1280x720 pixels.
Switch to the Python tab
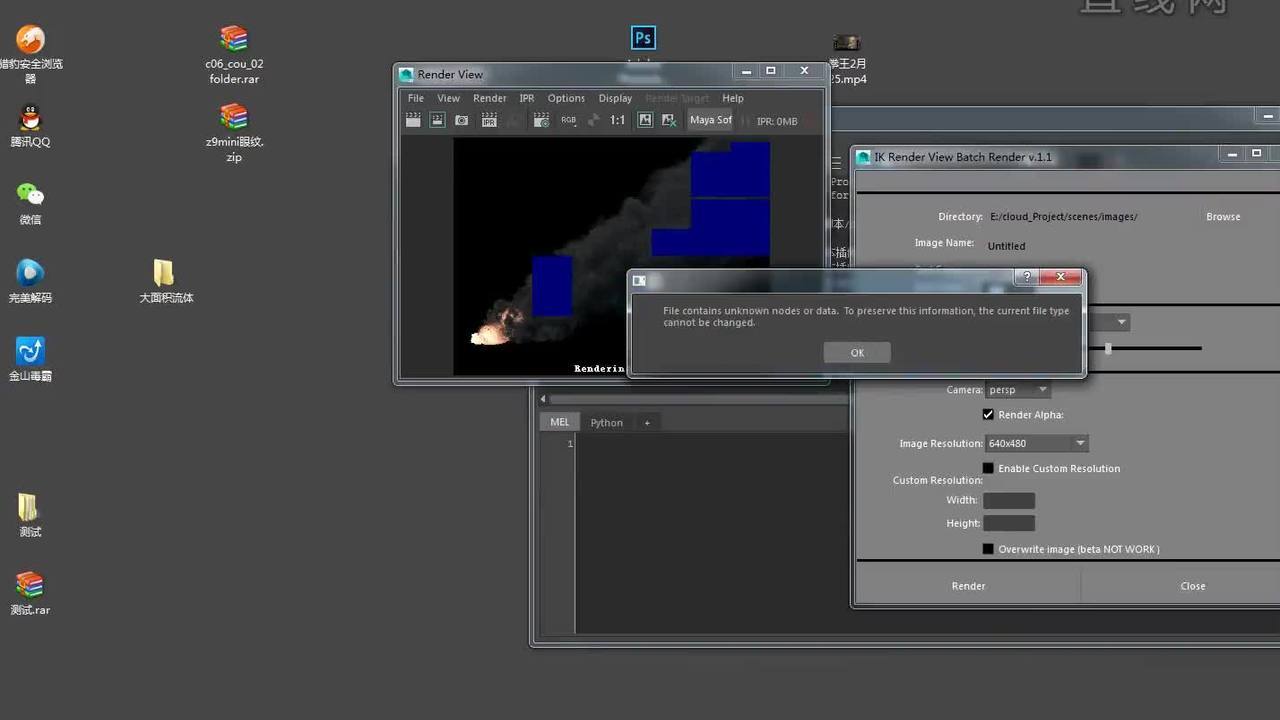(606, 422)
